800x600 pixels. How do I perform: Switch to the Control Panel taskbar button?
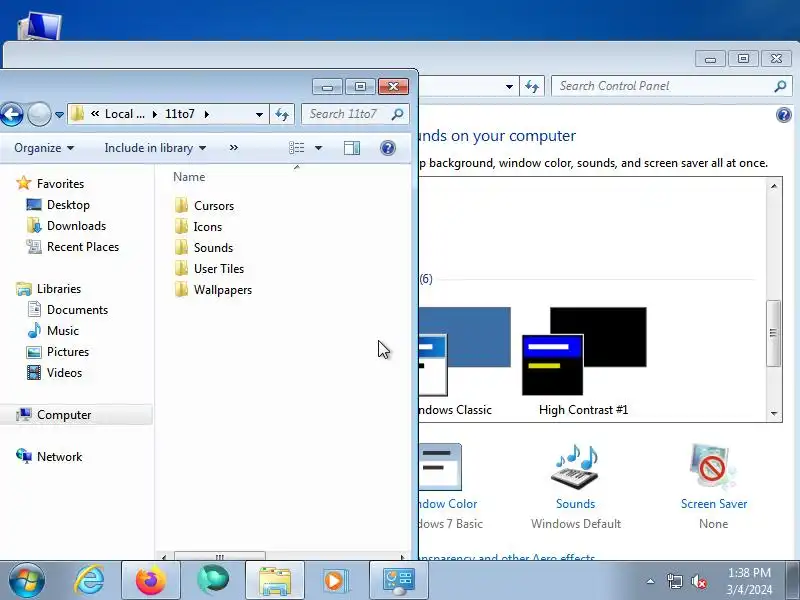coord(398,581)
